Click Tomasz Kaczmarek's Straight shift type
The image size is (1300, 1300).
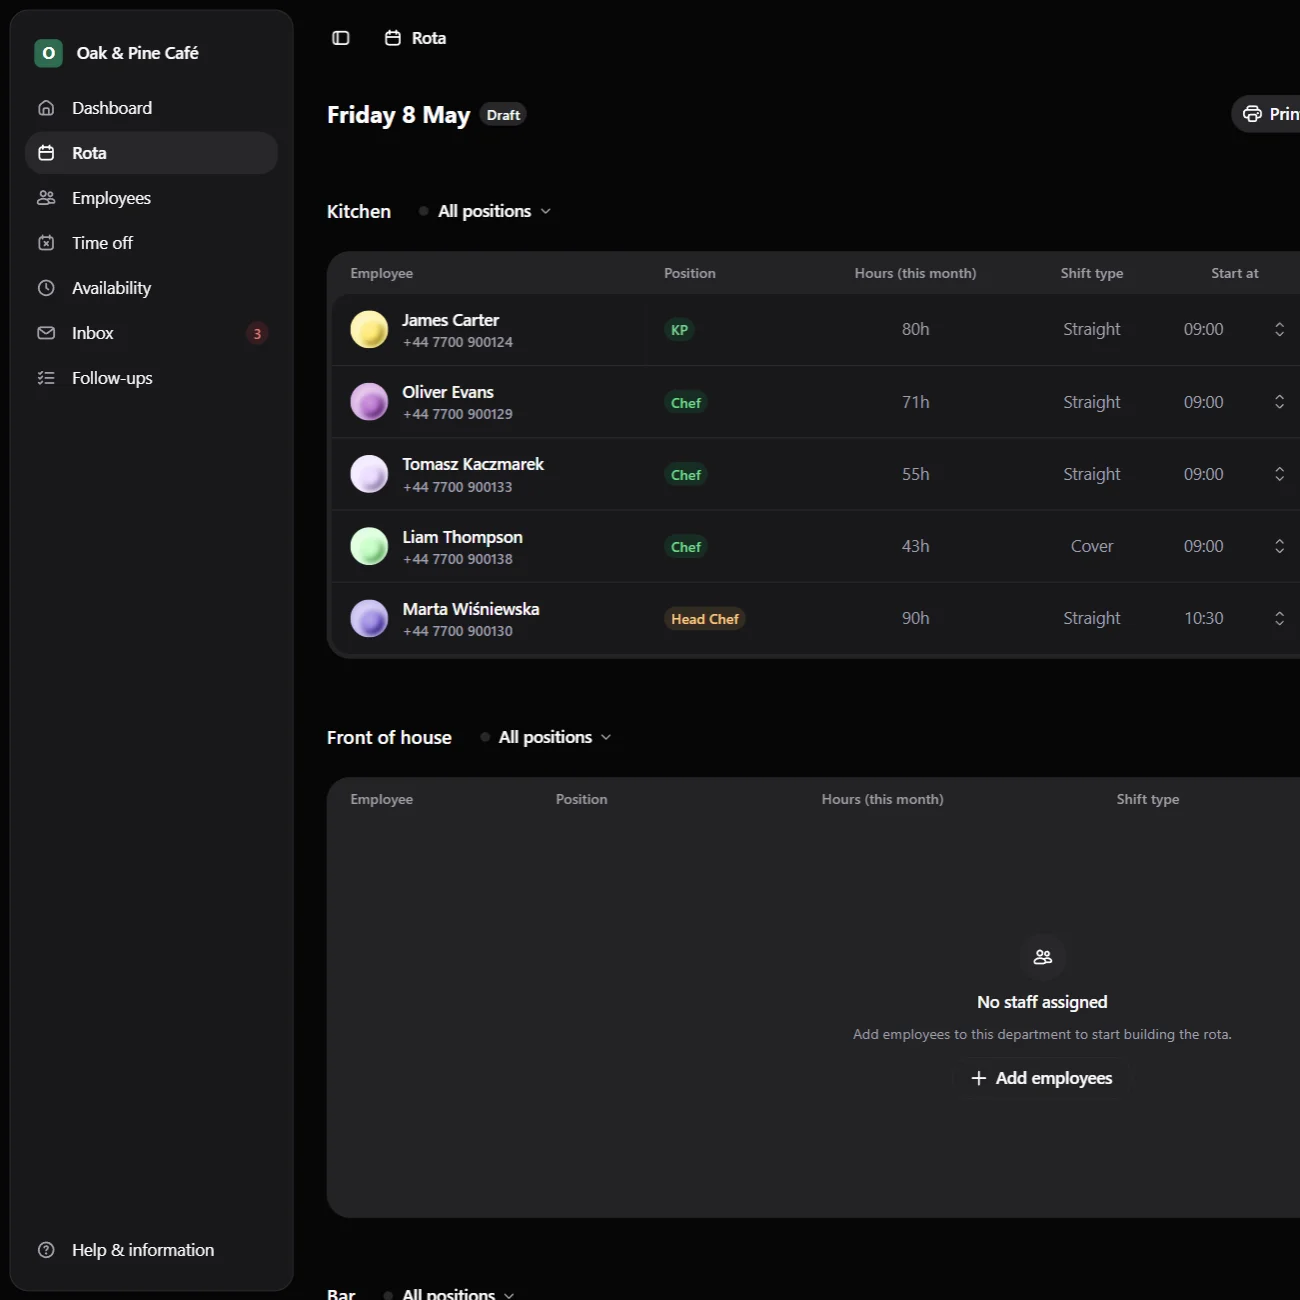tap(1092, 474)
